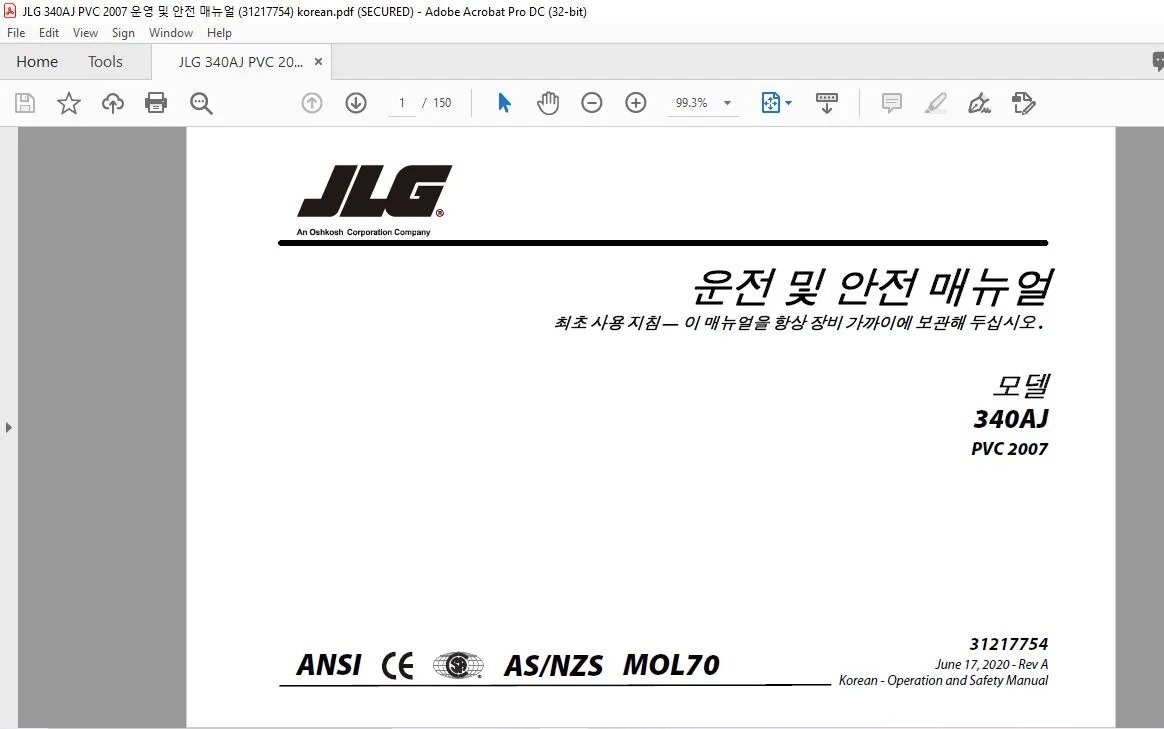Print the document using printer icon
This screenshot has height=729, width=1164.
[156, 103]
